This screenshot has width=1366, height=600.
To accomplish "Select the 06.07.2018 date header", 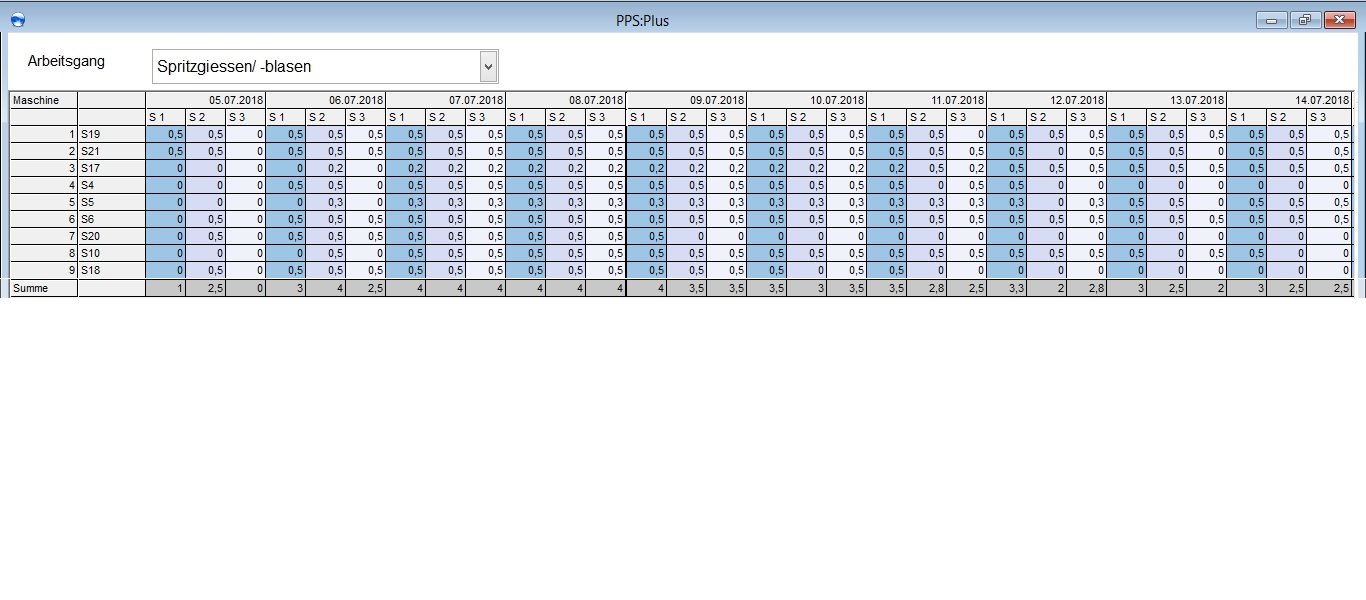I will point(326,100).
